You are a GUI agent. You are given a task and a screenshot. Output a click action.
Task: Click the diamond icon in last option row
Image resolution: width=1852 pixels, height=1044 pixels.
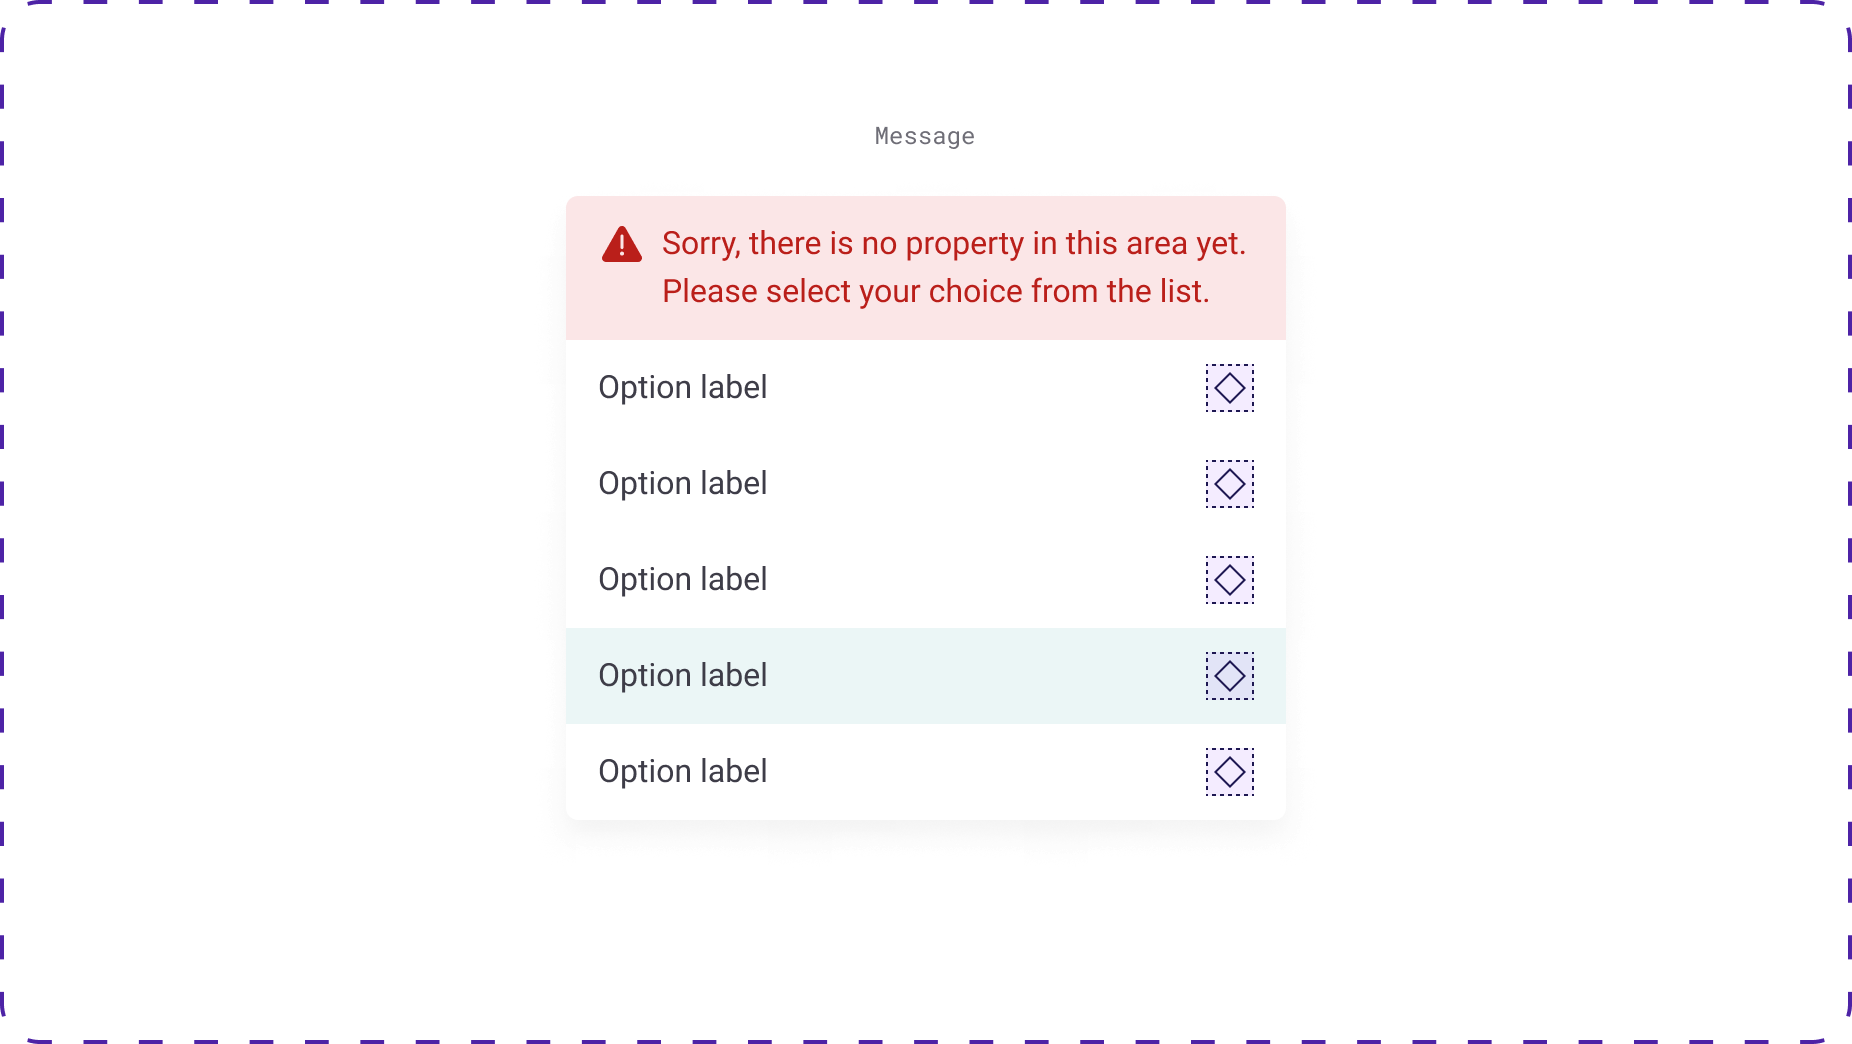tap(1229, 772)
